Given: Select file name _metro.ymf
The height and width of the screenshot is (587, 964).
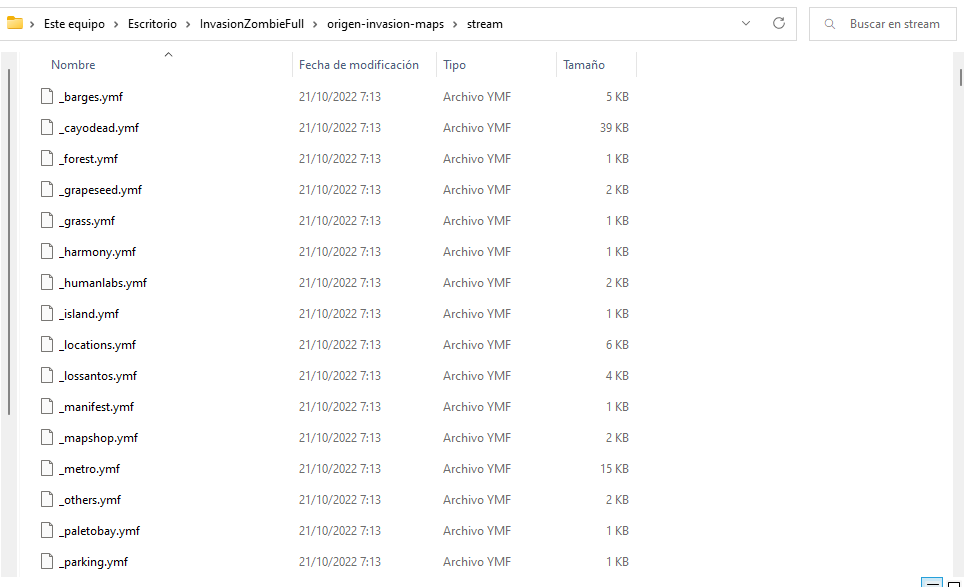Looking at the screenshot, I should [89, 468].
